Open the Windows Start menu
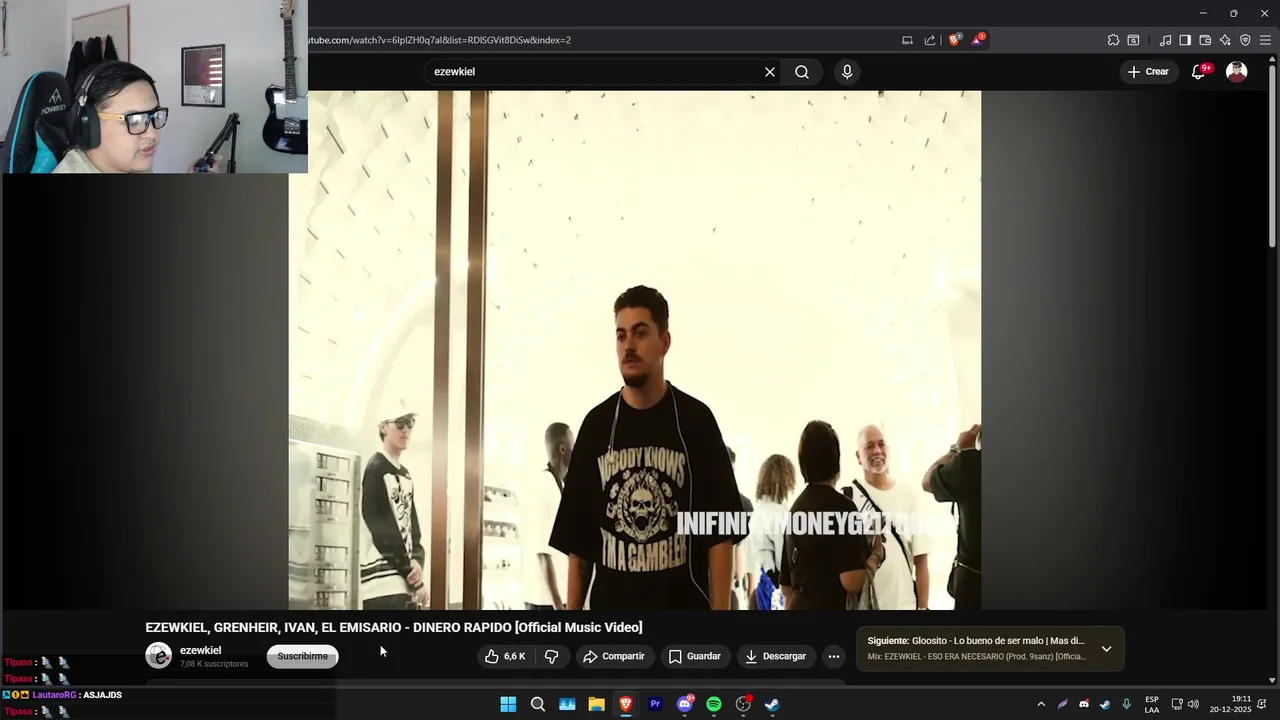Screen dimensions: 1280x720 coord(508,704)
